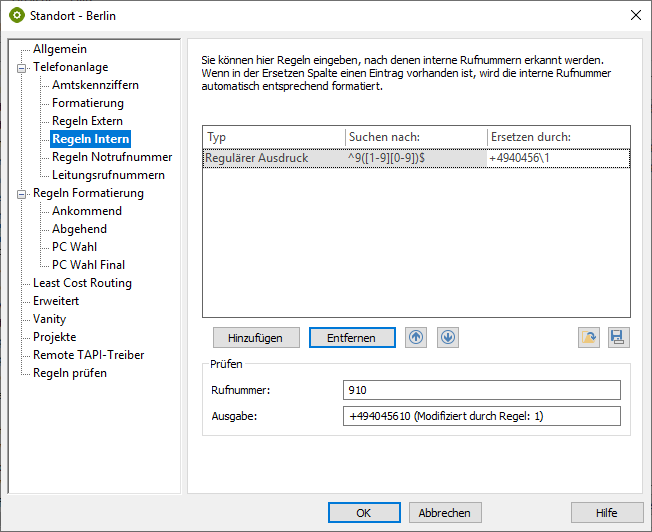Open the Regeln Extern page
The width and height of the screenshot is (652, 532).
pyautogui.click(x=87, y=121)
